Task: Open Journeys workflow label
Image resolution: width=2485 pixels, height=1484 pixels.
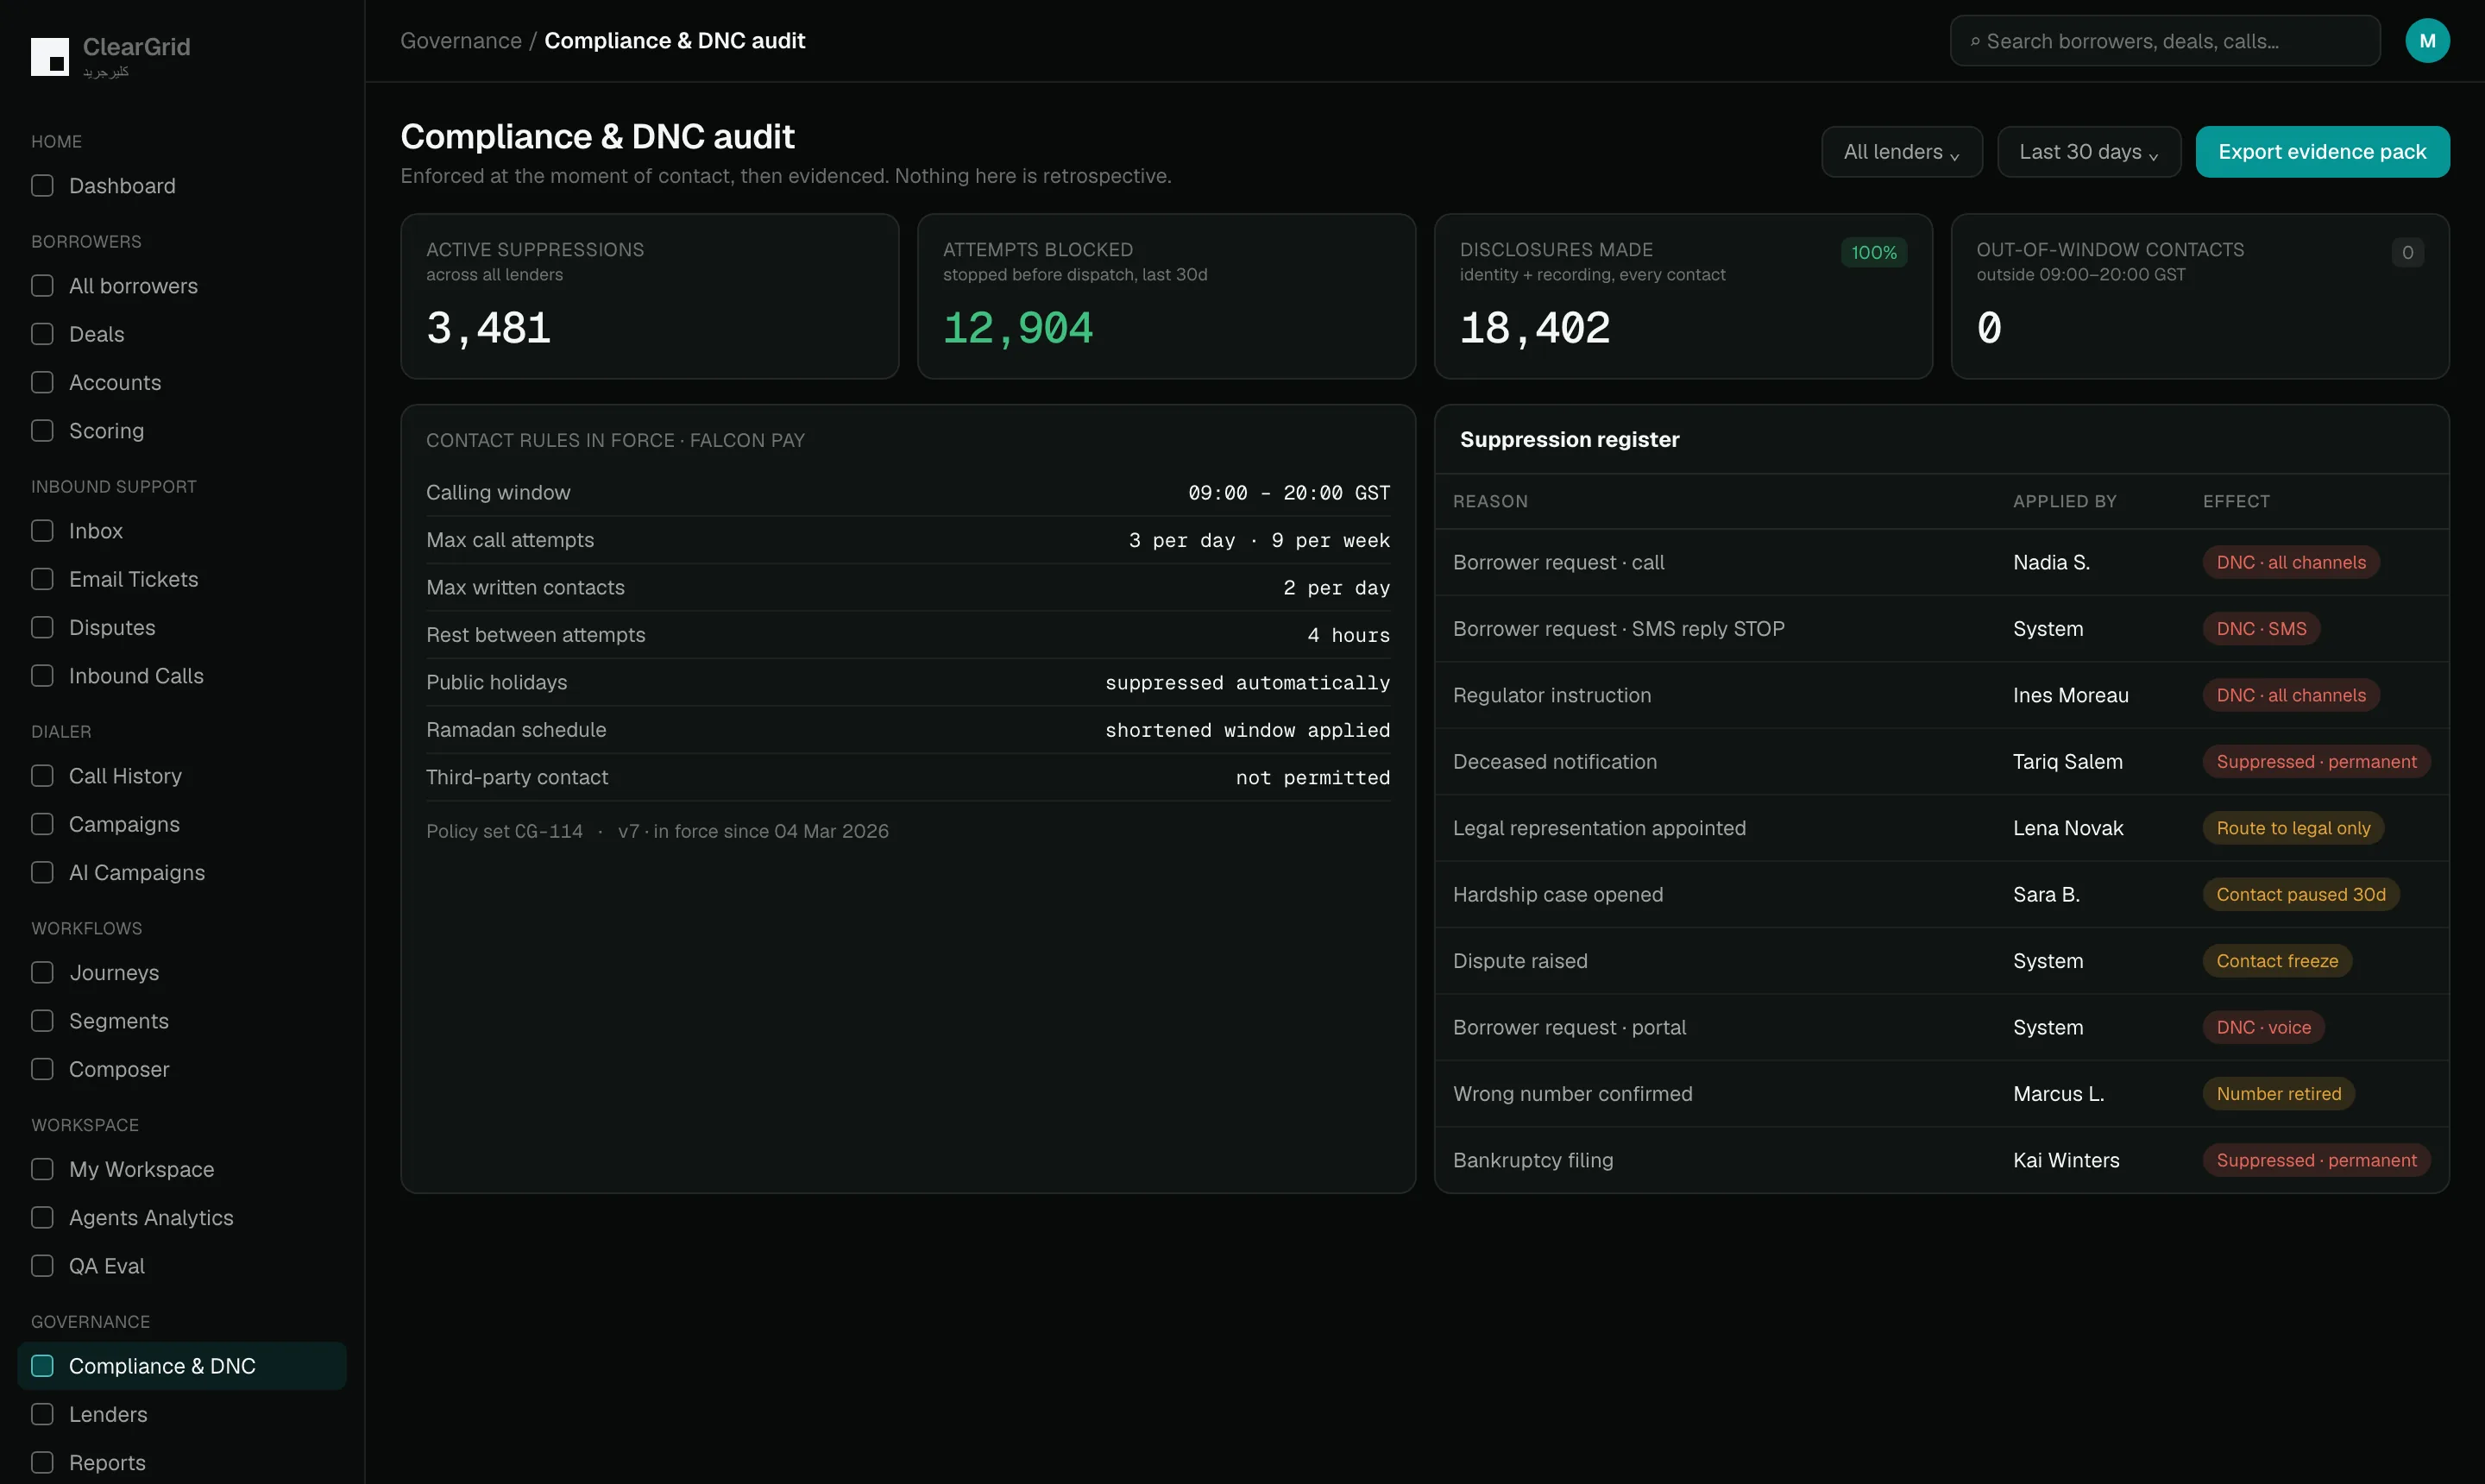Action: (x=114, y=973)
